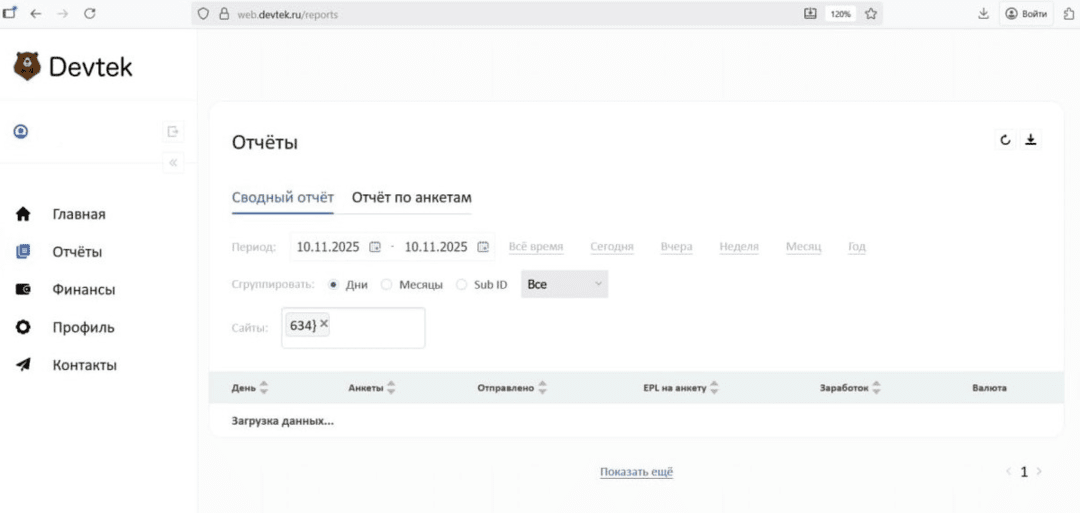The image size is (1080, 513).
Task: Sort table by Заработок column arrows
Action: tap(876, 388)
